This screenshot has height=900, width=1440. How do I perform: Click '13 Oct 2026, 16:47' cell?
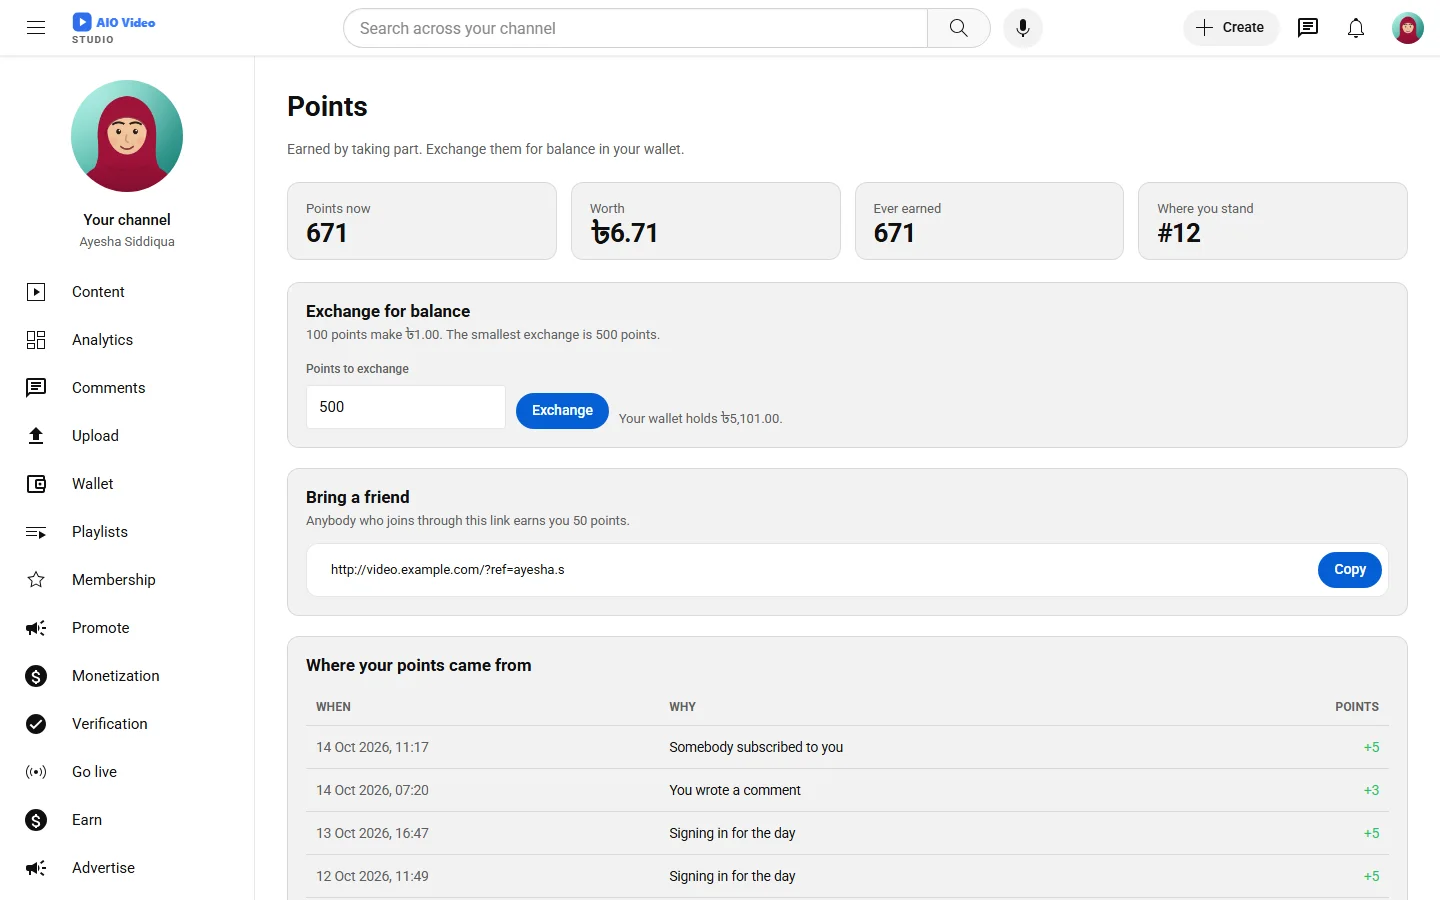(372, 833)
